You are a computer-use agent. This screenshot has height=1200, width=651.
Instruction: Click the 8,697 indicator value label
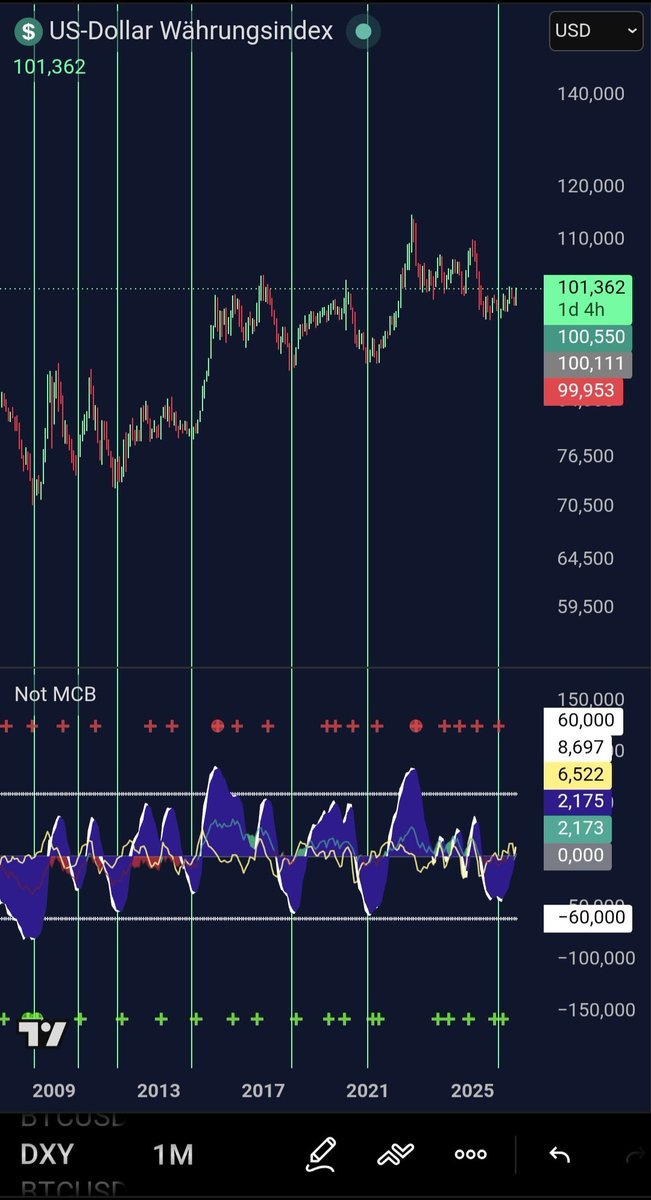[x=580, y=747]
